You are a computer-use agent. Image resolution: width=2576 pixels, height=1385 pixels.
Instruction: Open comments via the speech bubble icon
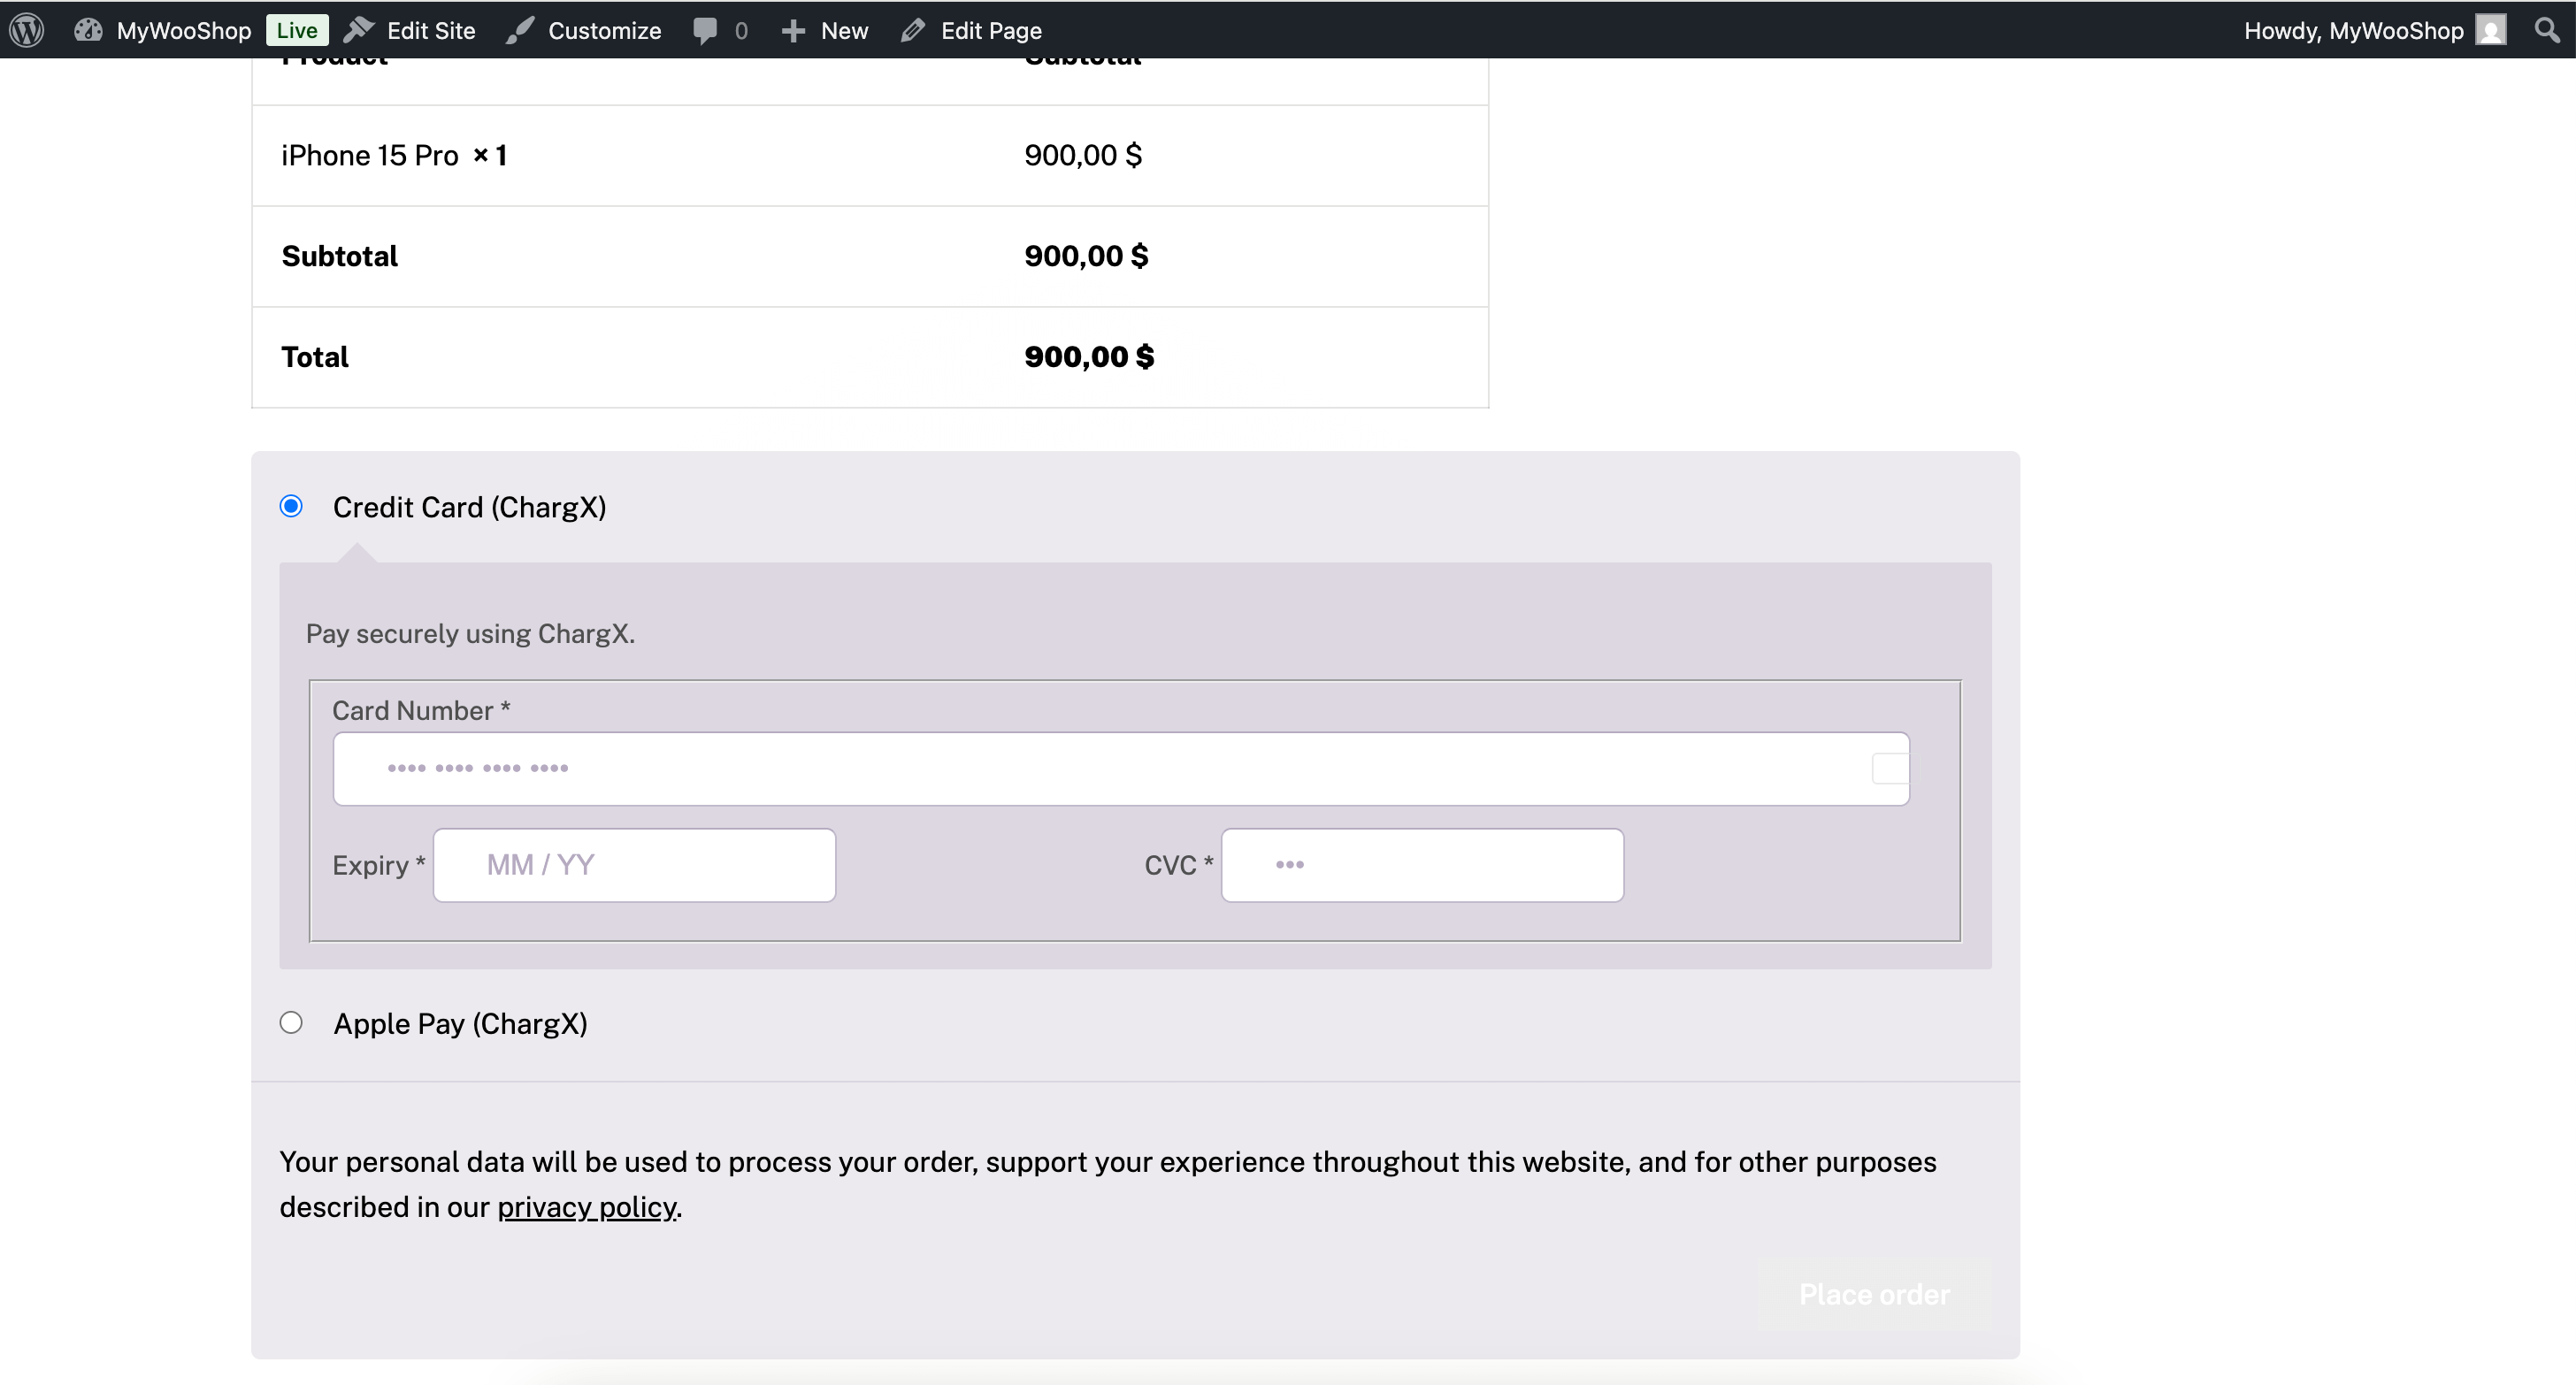[706, 30]
